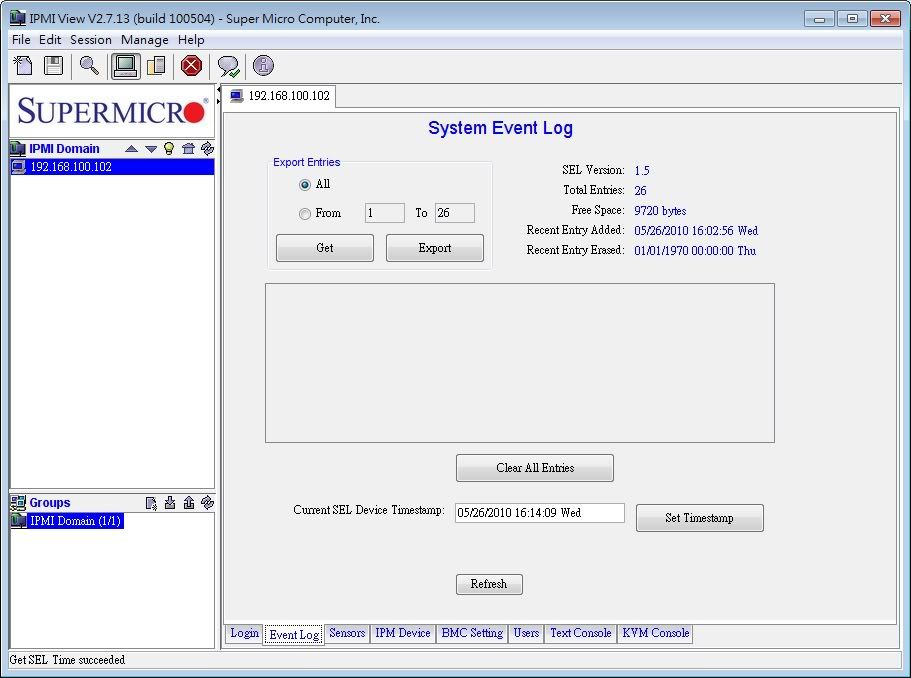Open the File menu

click(21, 40)
